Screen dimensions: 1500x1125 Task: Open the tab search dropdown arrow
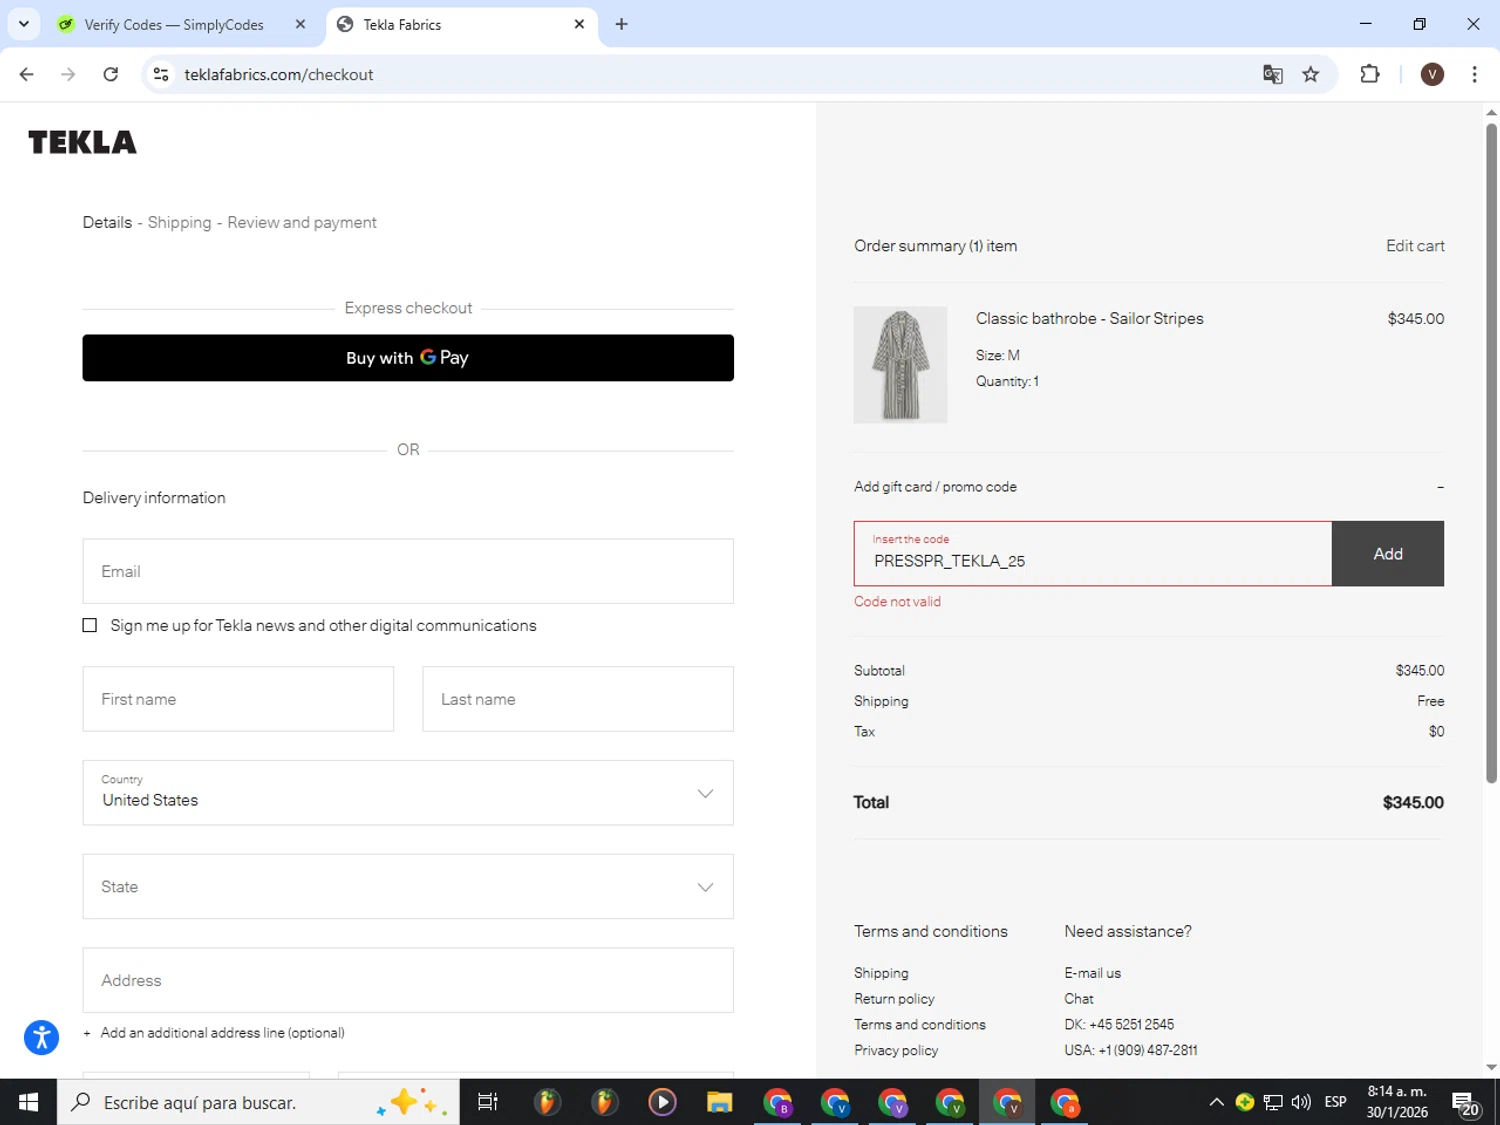(x=24, y=24)
